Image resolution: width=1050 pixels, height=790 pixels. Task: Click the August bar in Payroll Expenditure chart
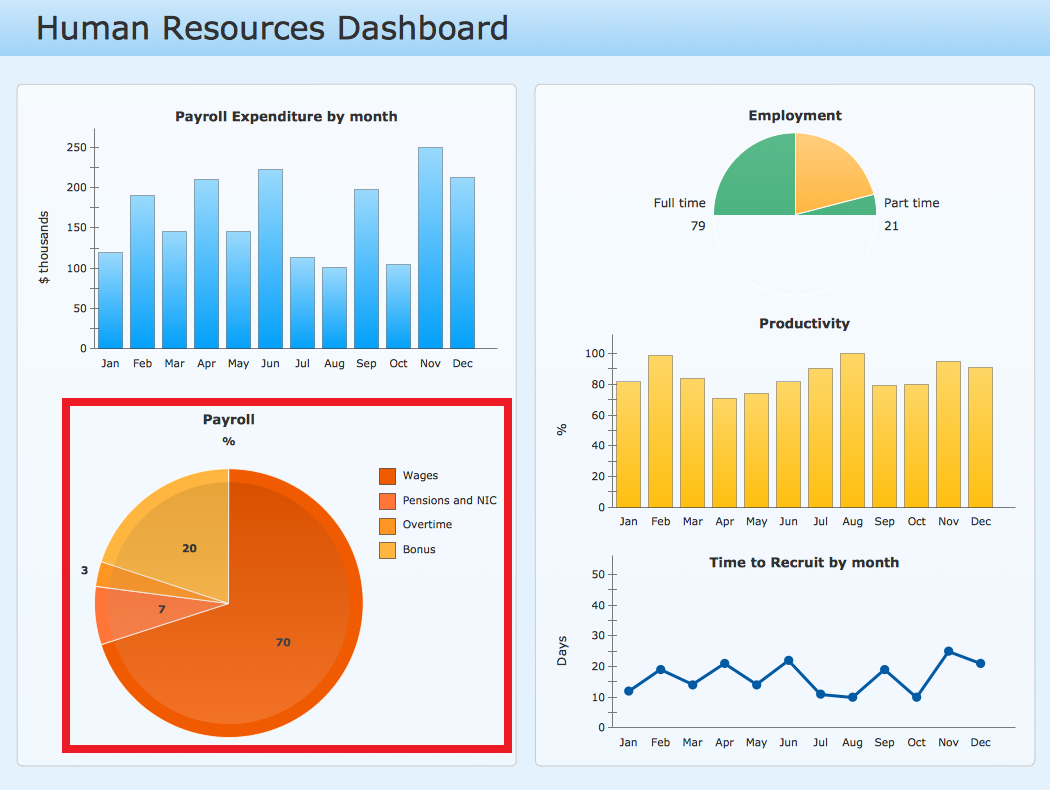334,308
